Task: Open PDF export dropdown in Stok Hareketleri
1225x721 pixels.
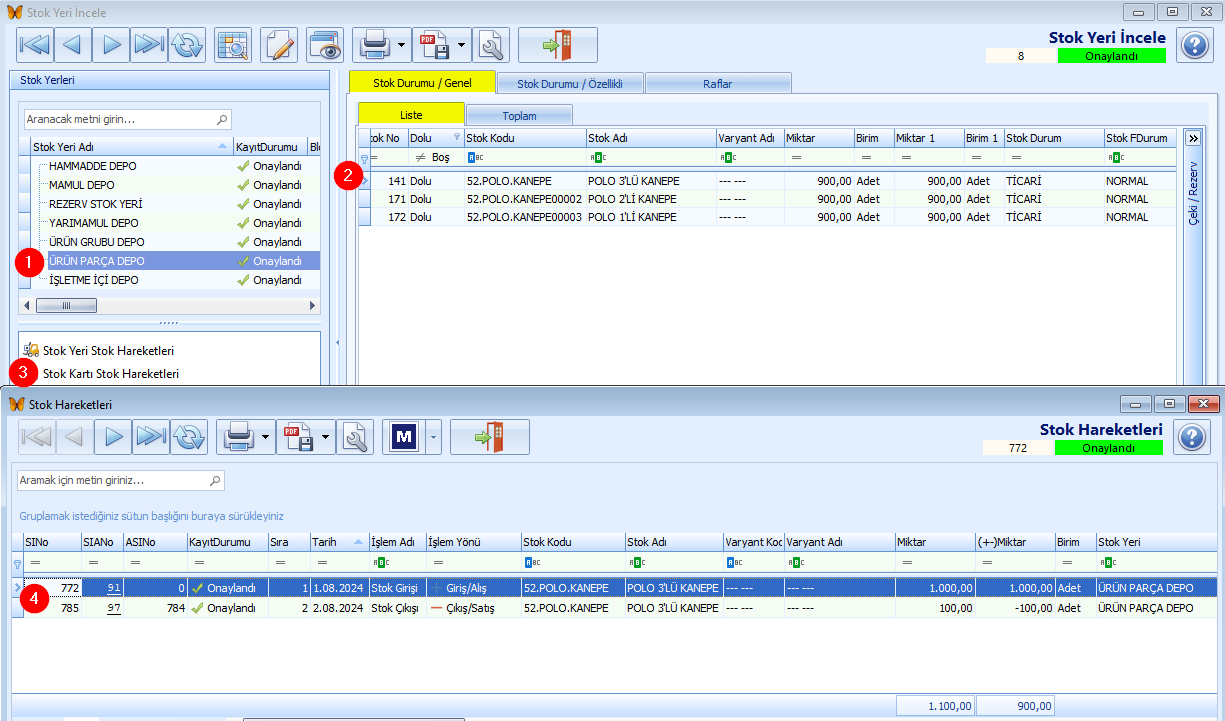Action: pyautogui.click(x=324, y=437)
